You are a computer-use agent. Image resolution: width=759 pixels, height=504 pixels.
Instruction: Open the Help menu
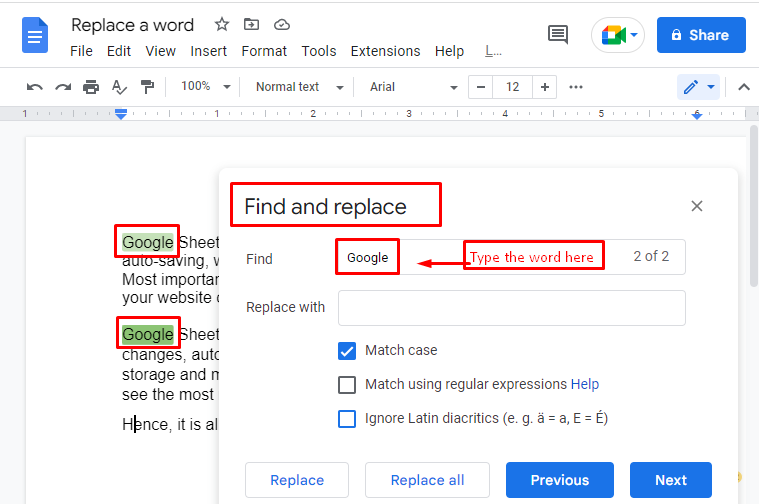pyautogui.click(x=449, y=51)
